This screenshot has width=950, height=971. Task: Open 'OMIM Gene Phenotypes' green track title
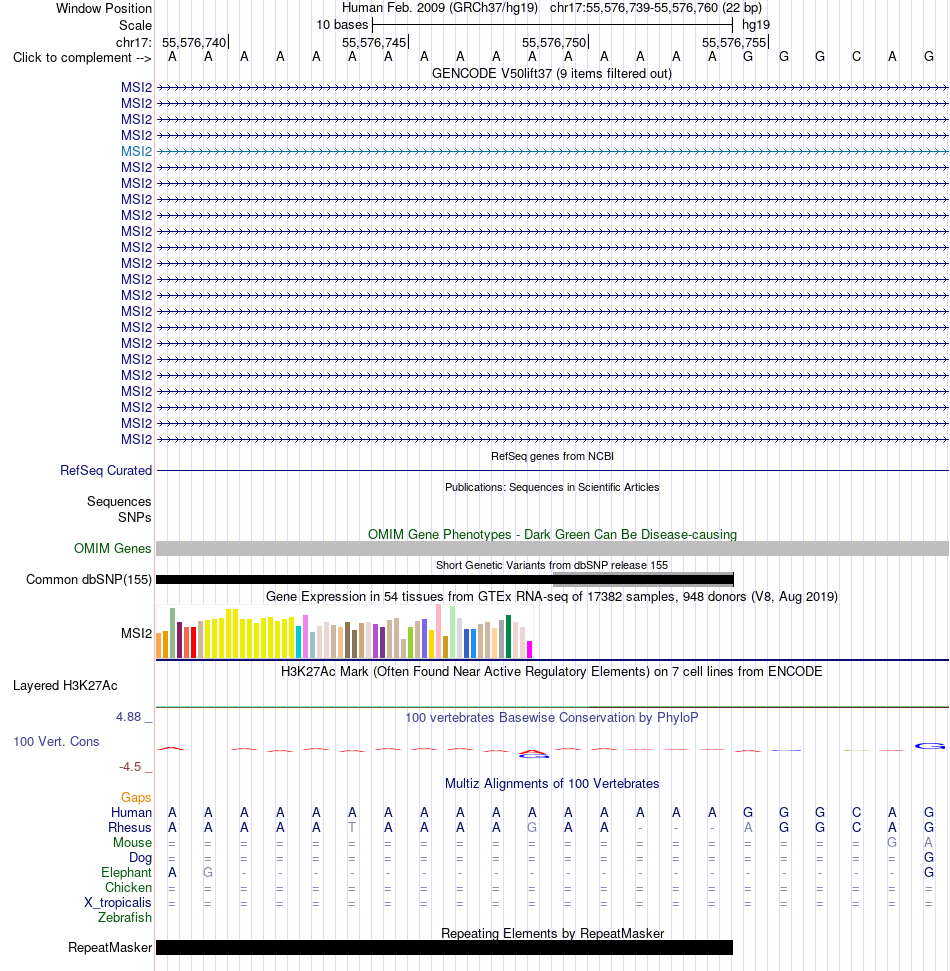pos(552,534)
